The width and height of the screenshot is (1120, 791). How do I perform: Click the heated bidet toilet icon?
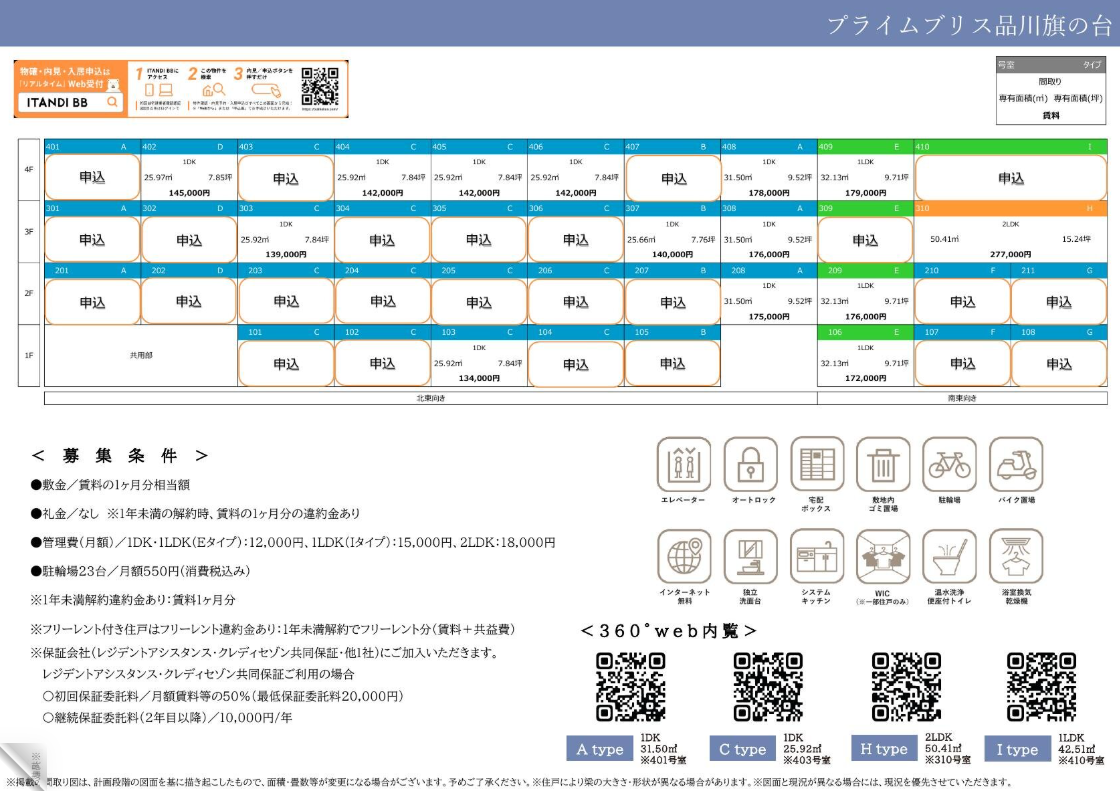coord(949,556)
